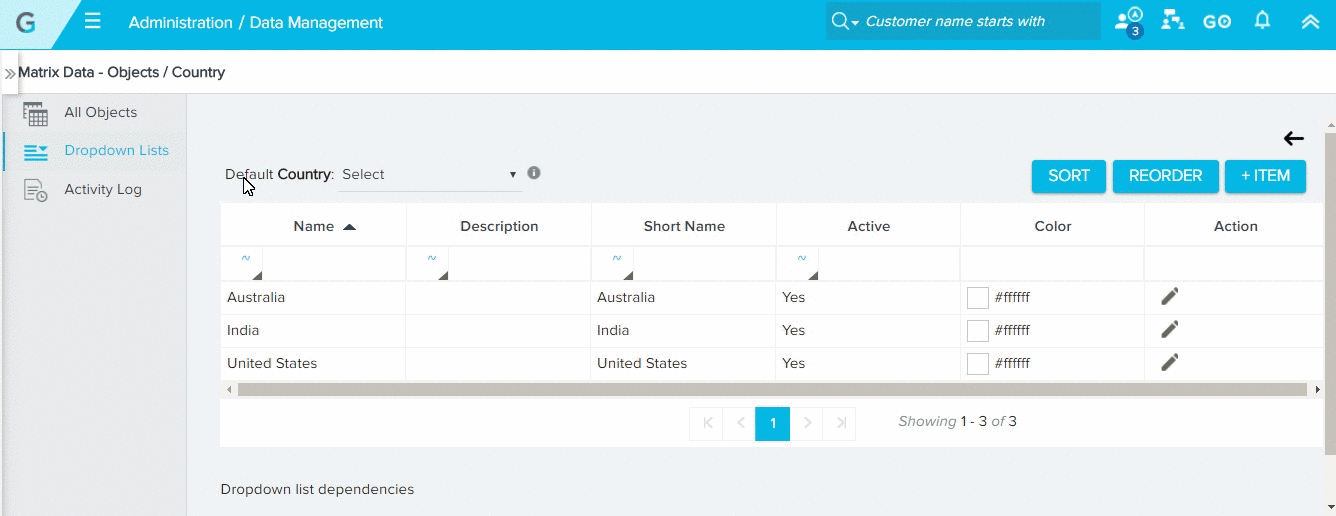Click the Gainsight G logo
1336x516 pixels.
pos(26,23)
